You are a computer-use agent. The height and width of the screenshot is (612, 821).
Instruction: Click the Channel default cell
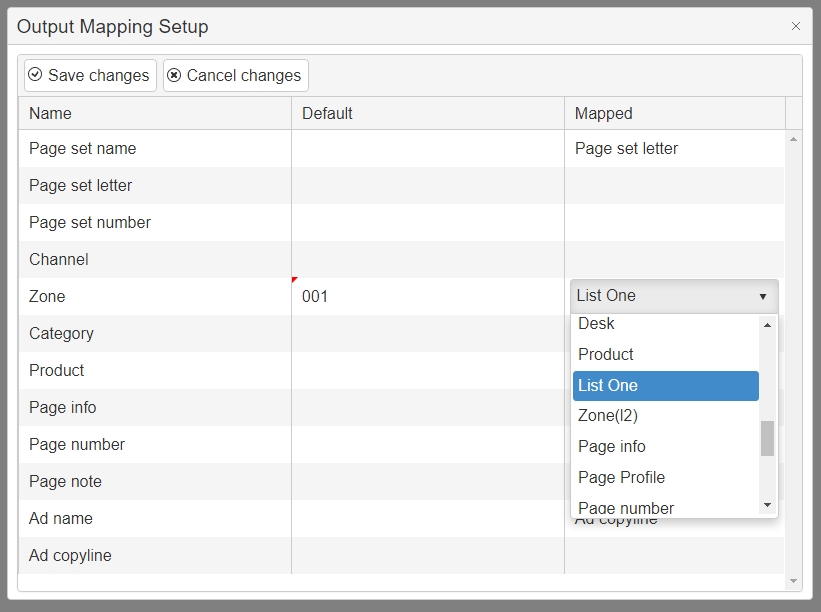point(427,259)
